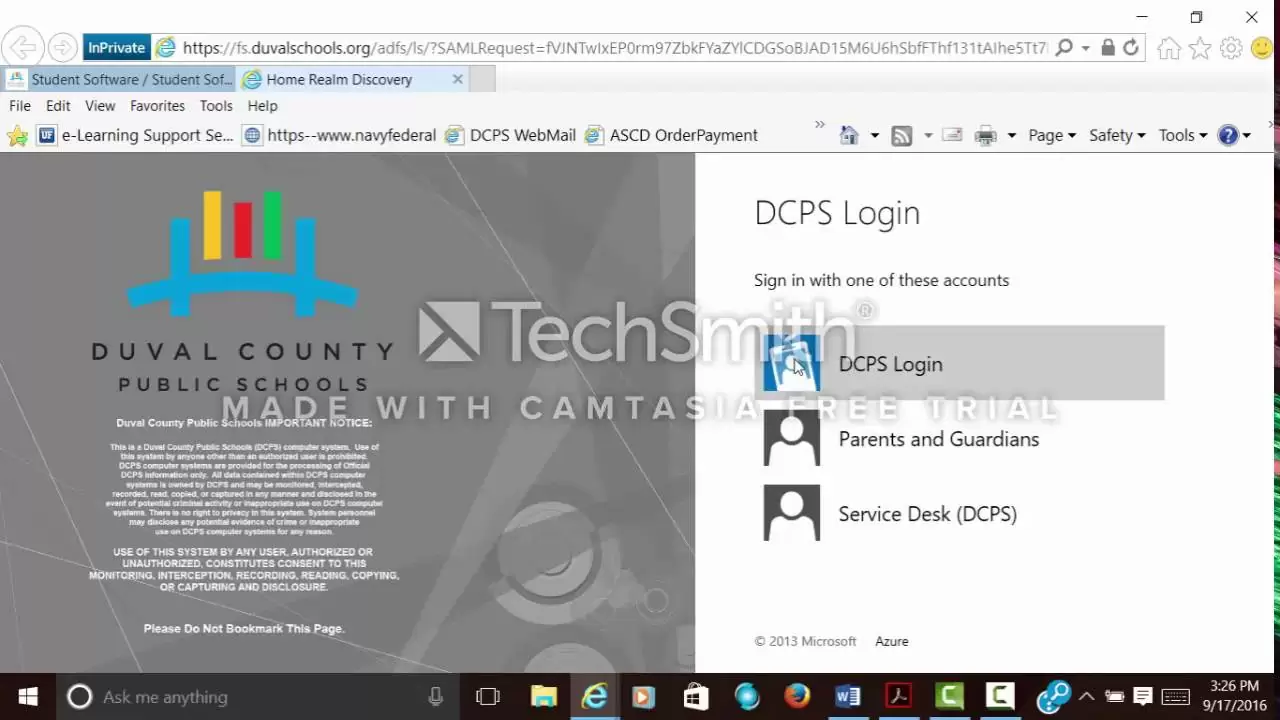The height and width of the screenshot is (720, 1280).
Task: Open File Explorer from the taskbar
Action: [543, 697]
